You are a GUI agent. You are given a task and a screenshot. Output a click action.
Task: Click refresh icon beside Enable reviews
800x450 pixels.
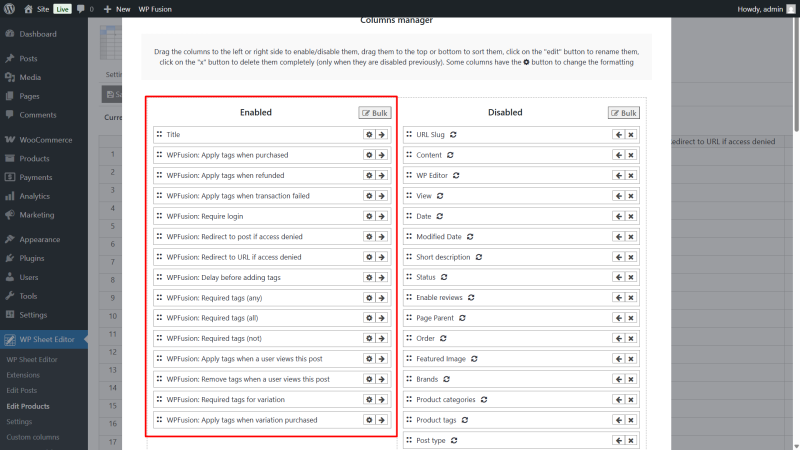[x=471, y=297]
